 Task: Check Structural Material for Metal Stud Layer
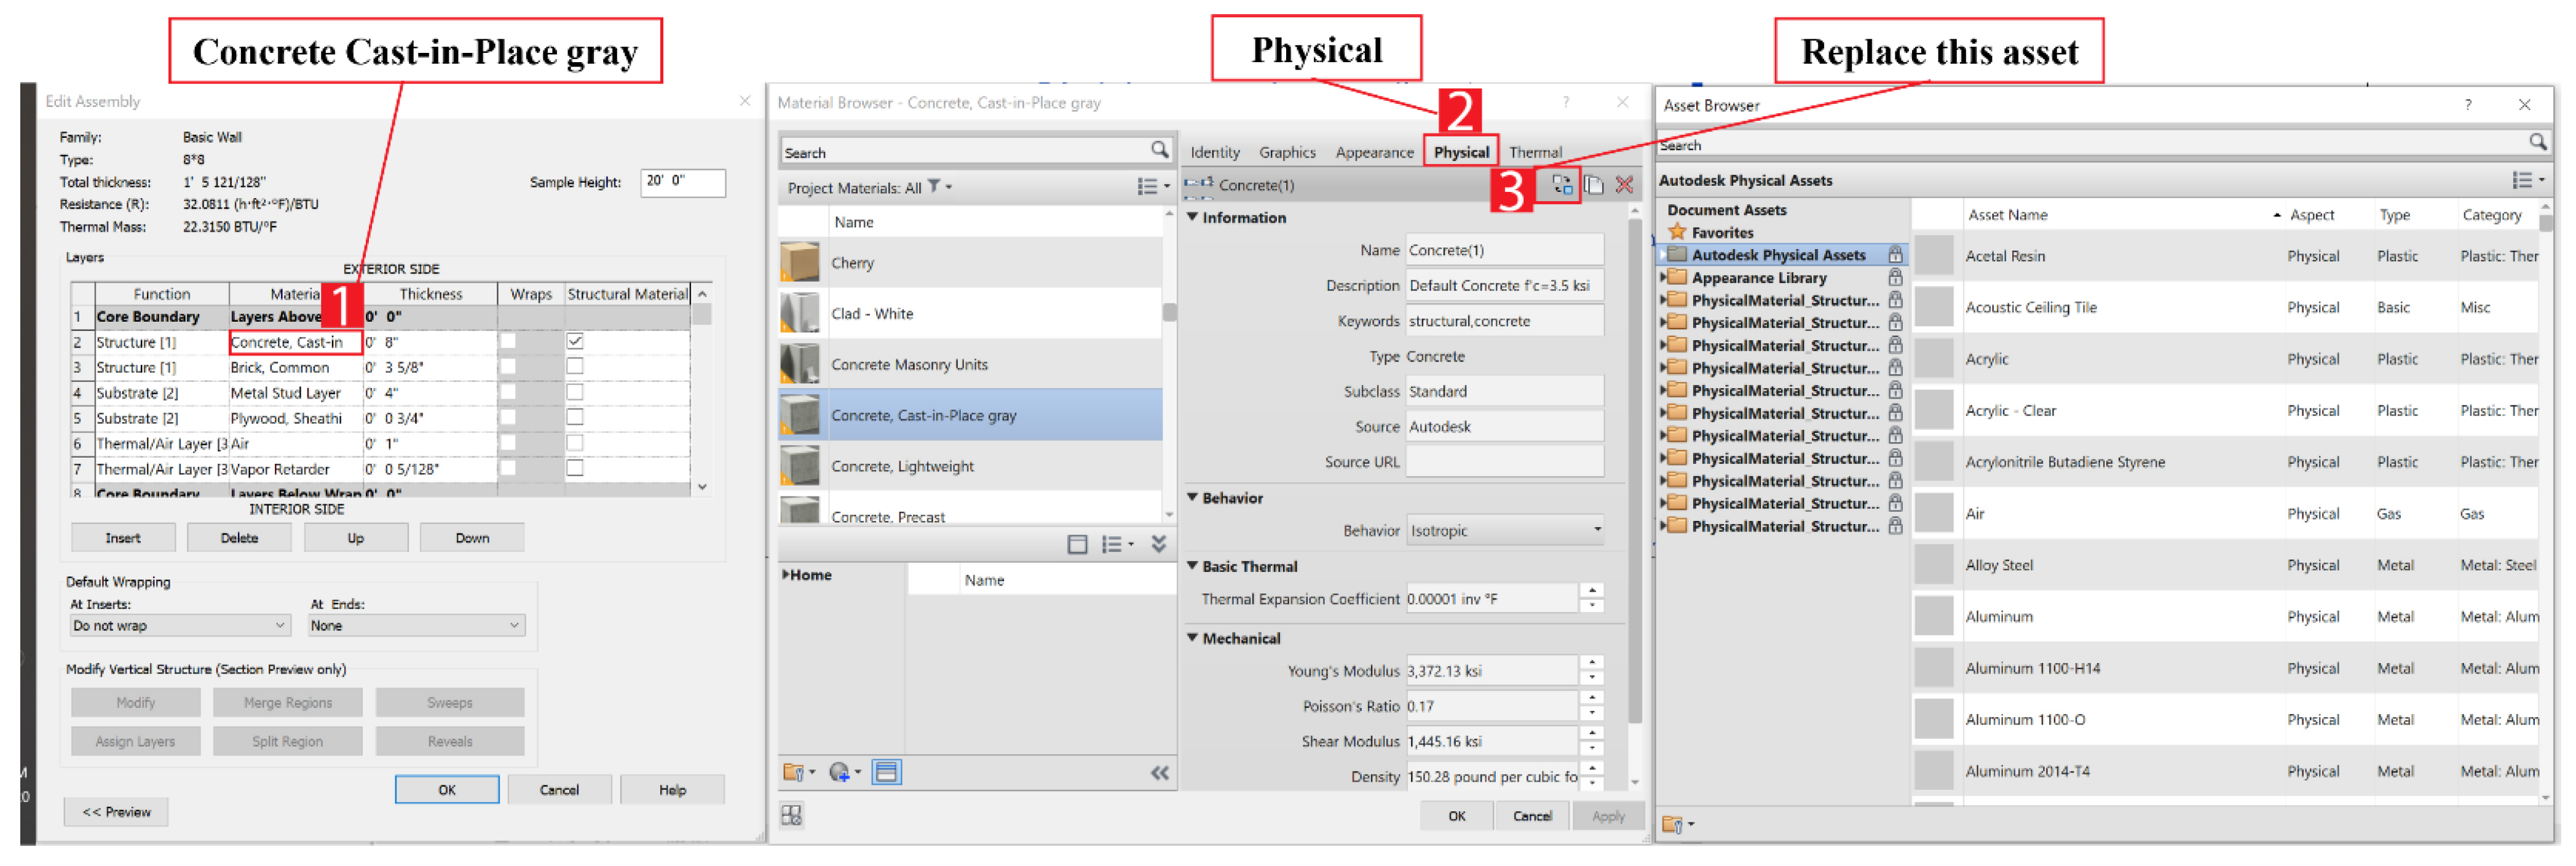pos(575,392)
